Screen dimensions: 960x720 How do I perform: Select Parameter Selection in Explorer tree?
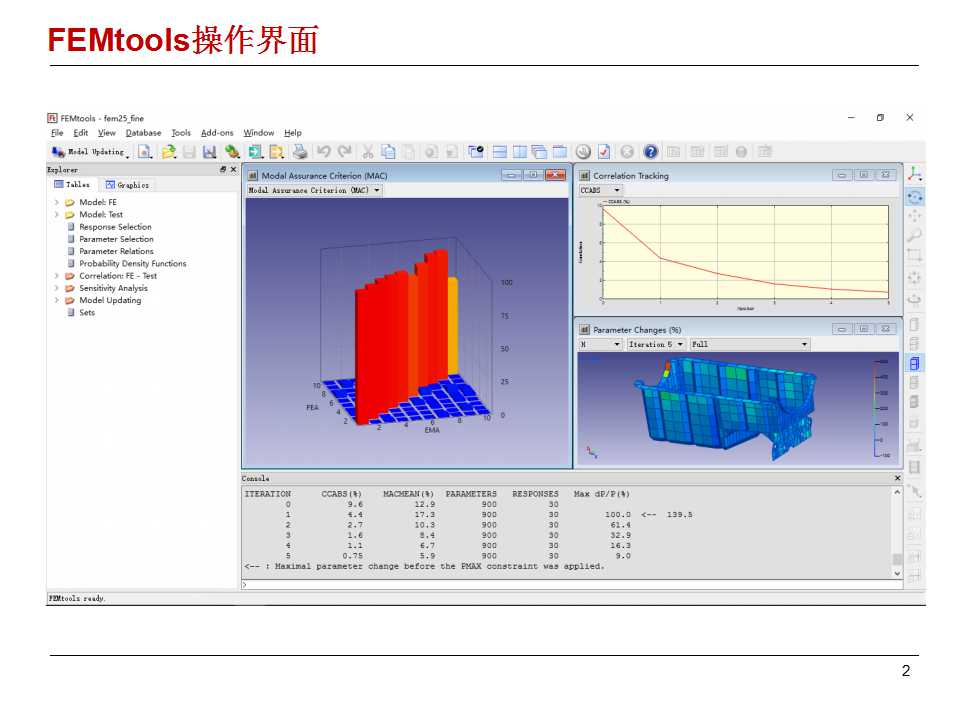pyautogui.click(x=116, y=239)
